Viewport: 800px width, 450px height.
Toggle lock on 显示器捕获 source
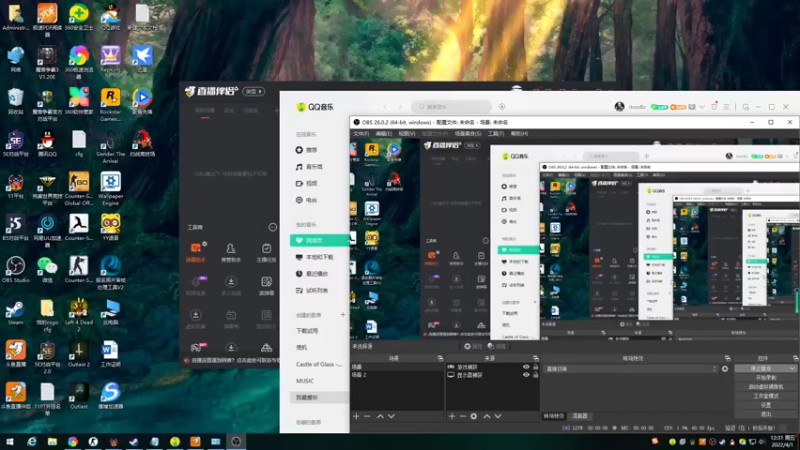click(536, 375)
